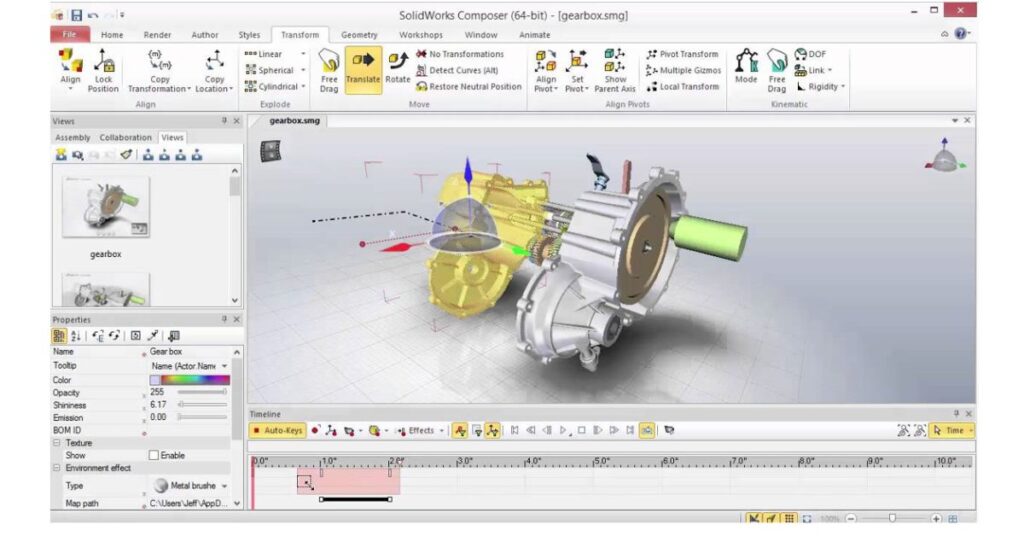The width and height of the screenshot is (1024, 536).
Task: Select Pivot Transform option
Action: tap(682, 54)
